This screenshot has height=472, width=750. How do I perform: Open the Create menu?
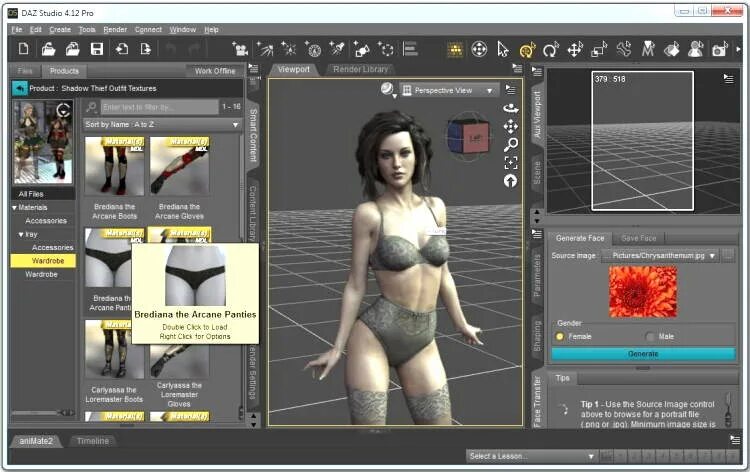pyautogui.click(x=60, y=30)
